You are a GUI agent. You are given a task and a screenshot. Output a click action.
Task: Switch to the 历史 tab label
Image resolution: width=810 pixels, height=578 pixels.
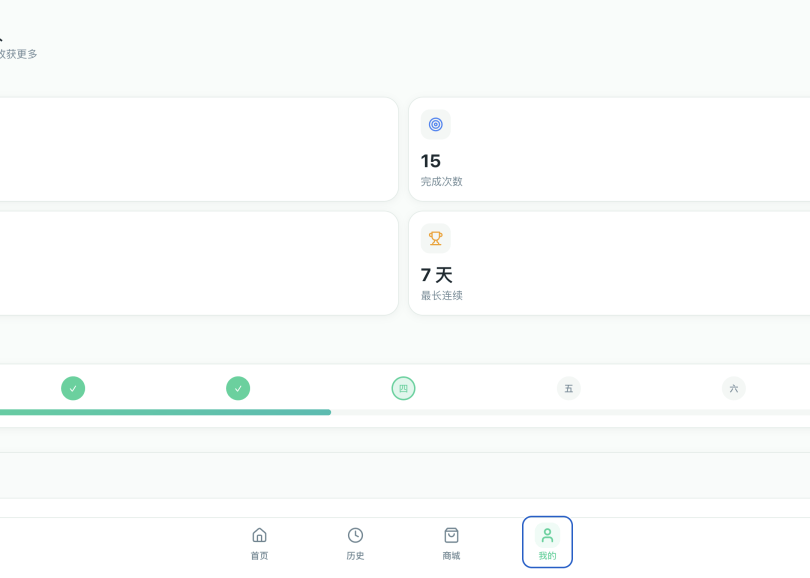(x=355, y=556)
